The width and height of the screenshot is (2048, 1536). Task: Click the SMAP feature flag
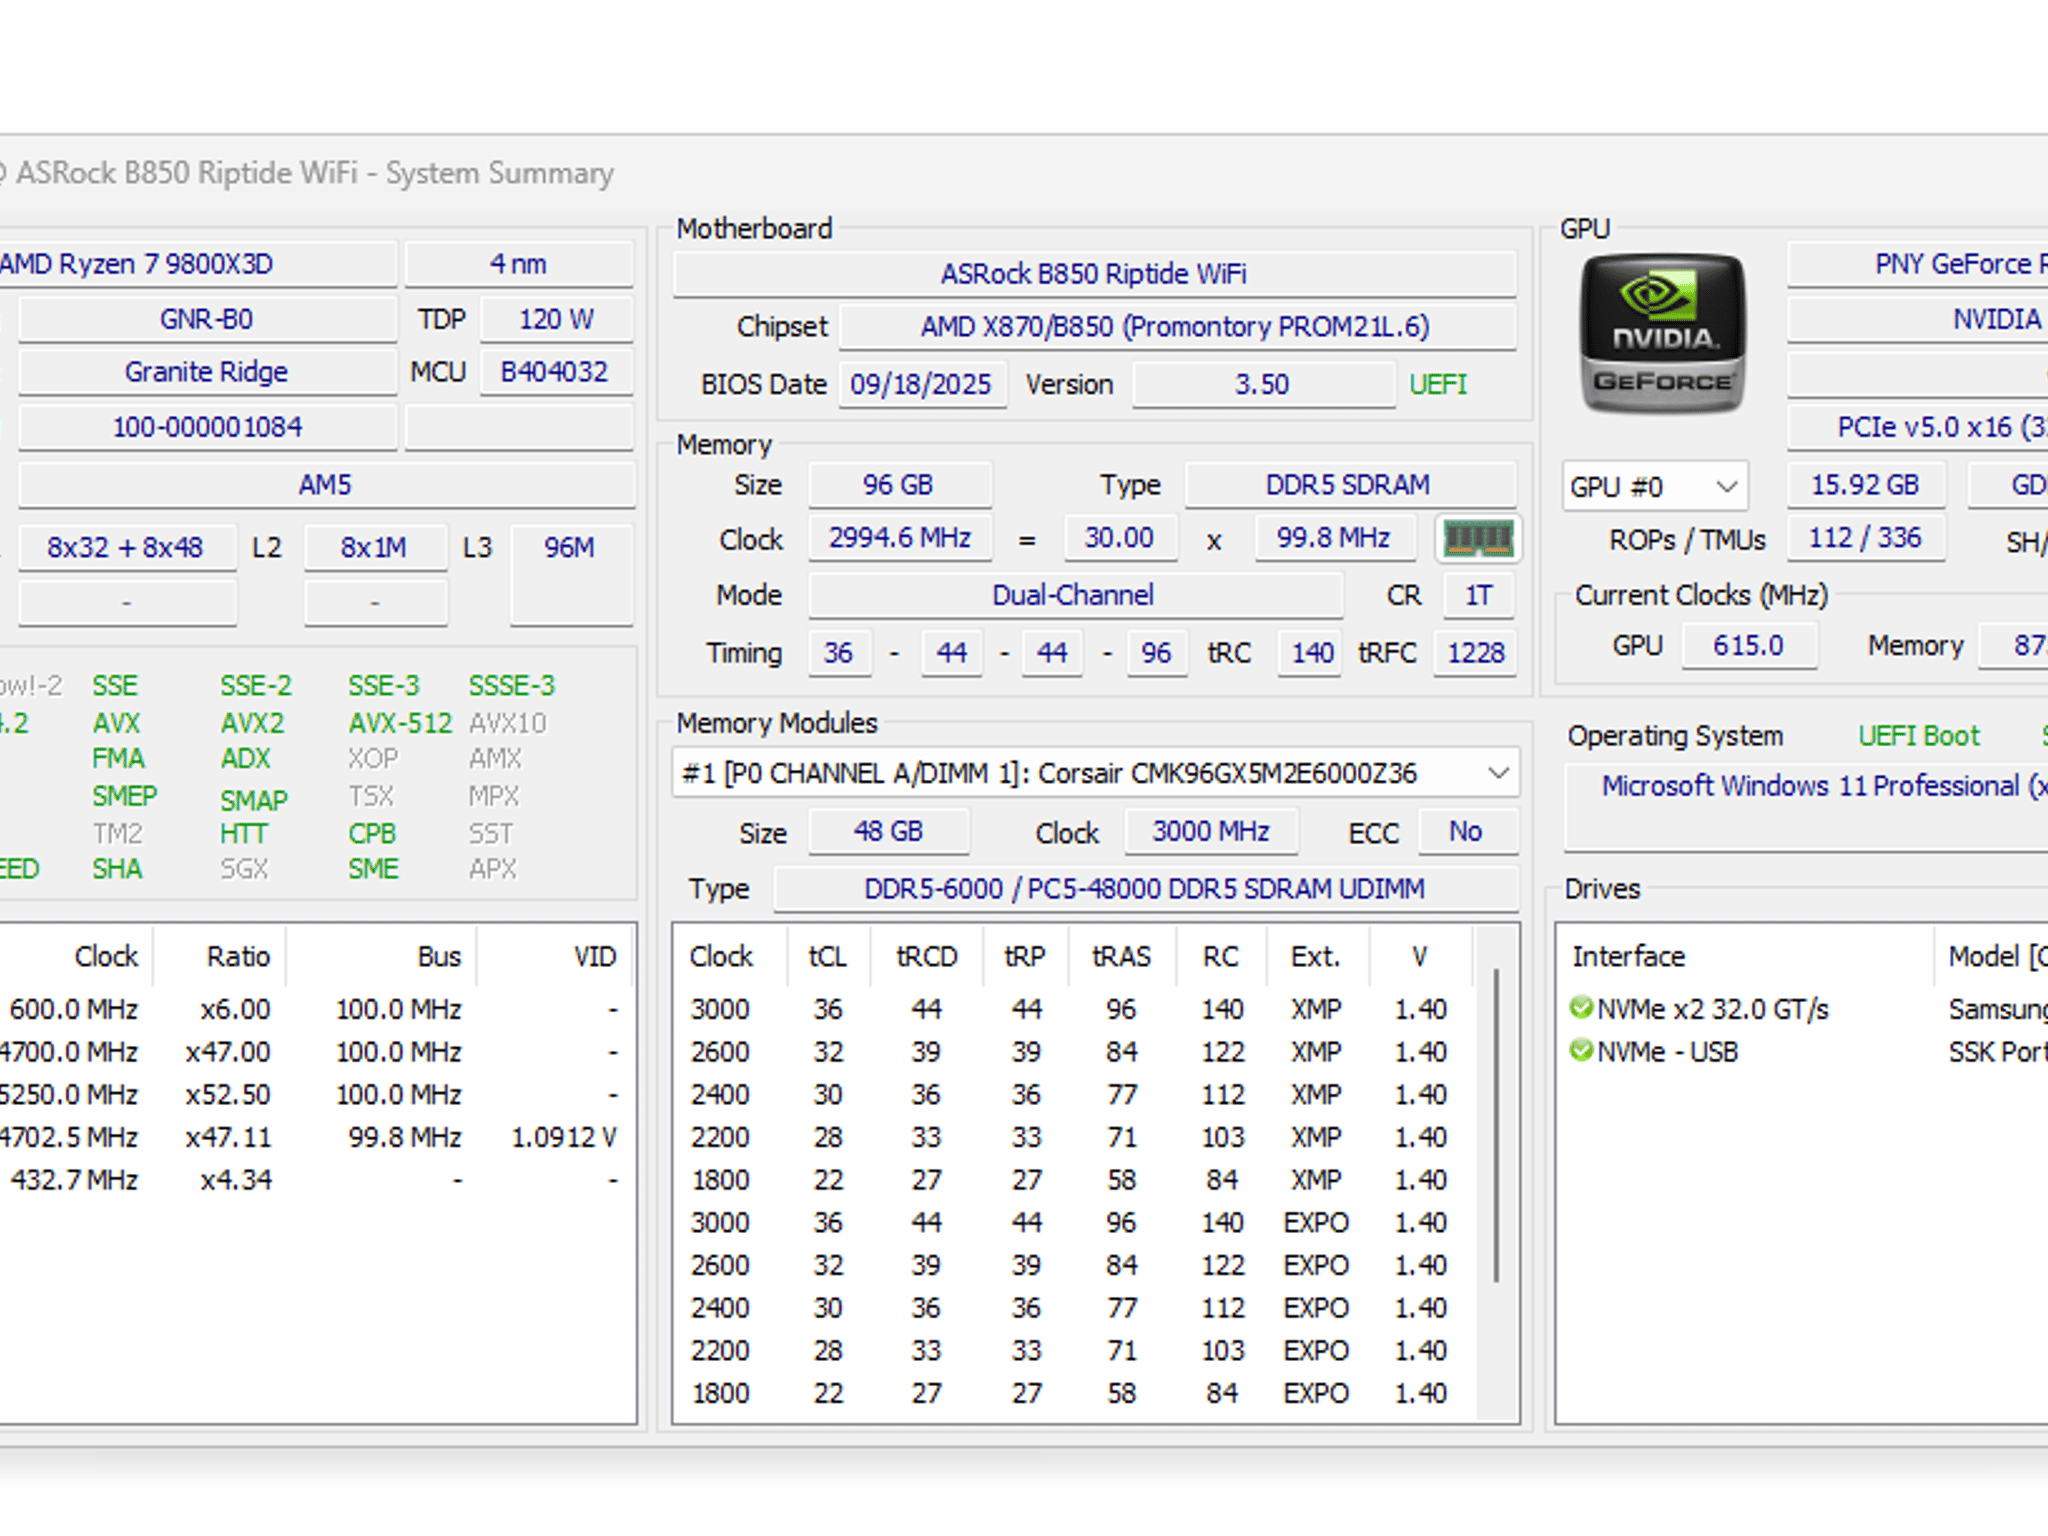(x=254, y=800)
